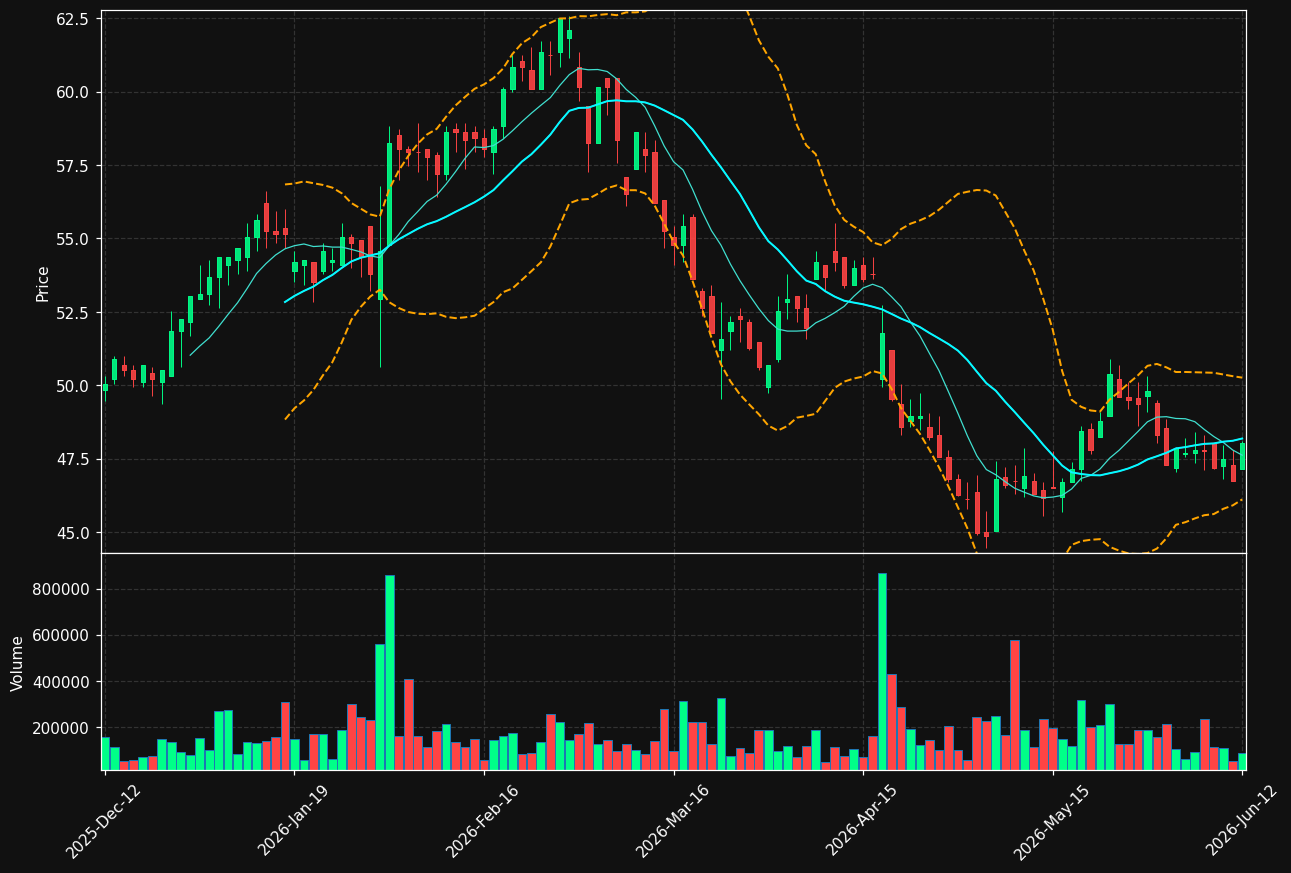Viewport: 1291px width, 873px height.
Task: Click the 400000 volume axis label
Action: tap(62, 682)
